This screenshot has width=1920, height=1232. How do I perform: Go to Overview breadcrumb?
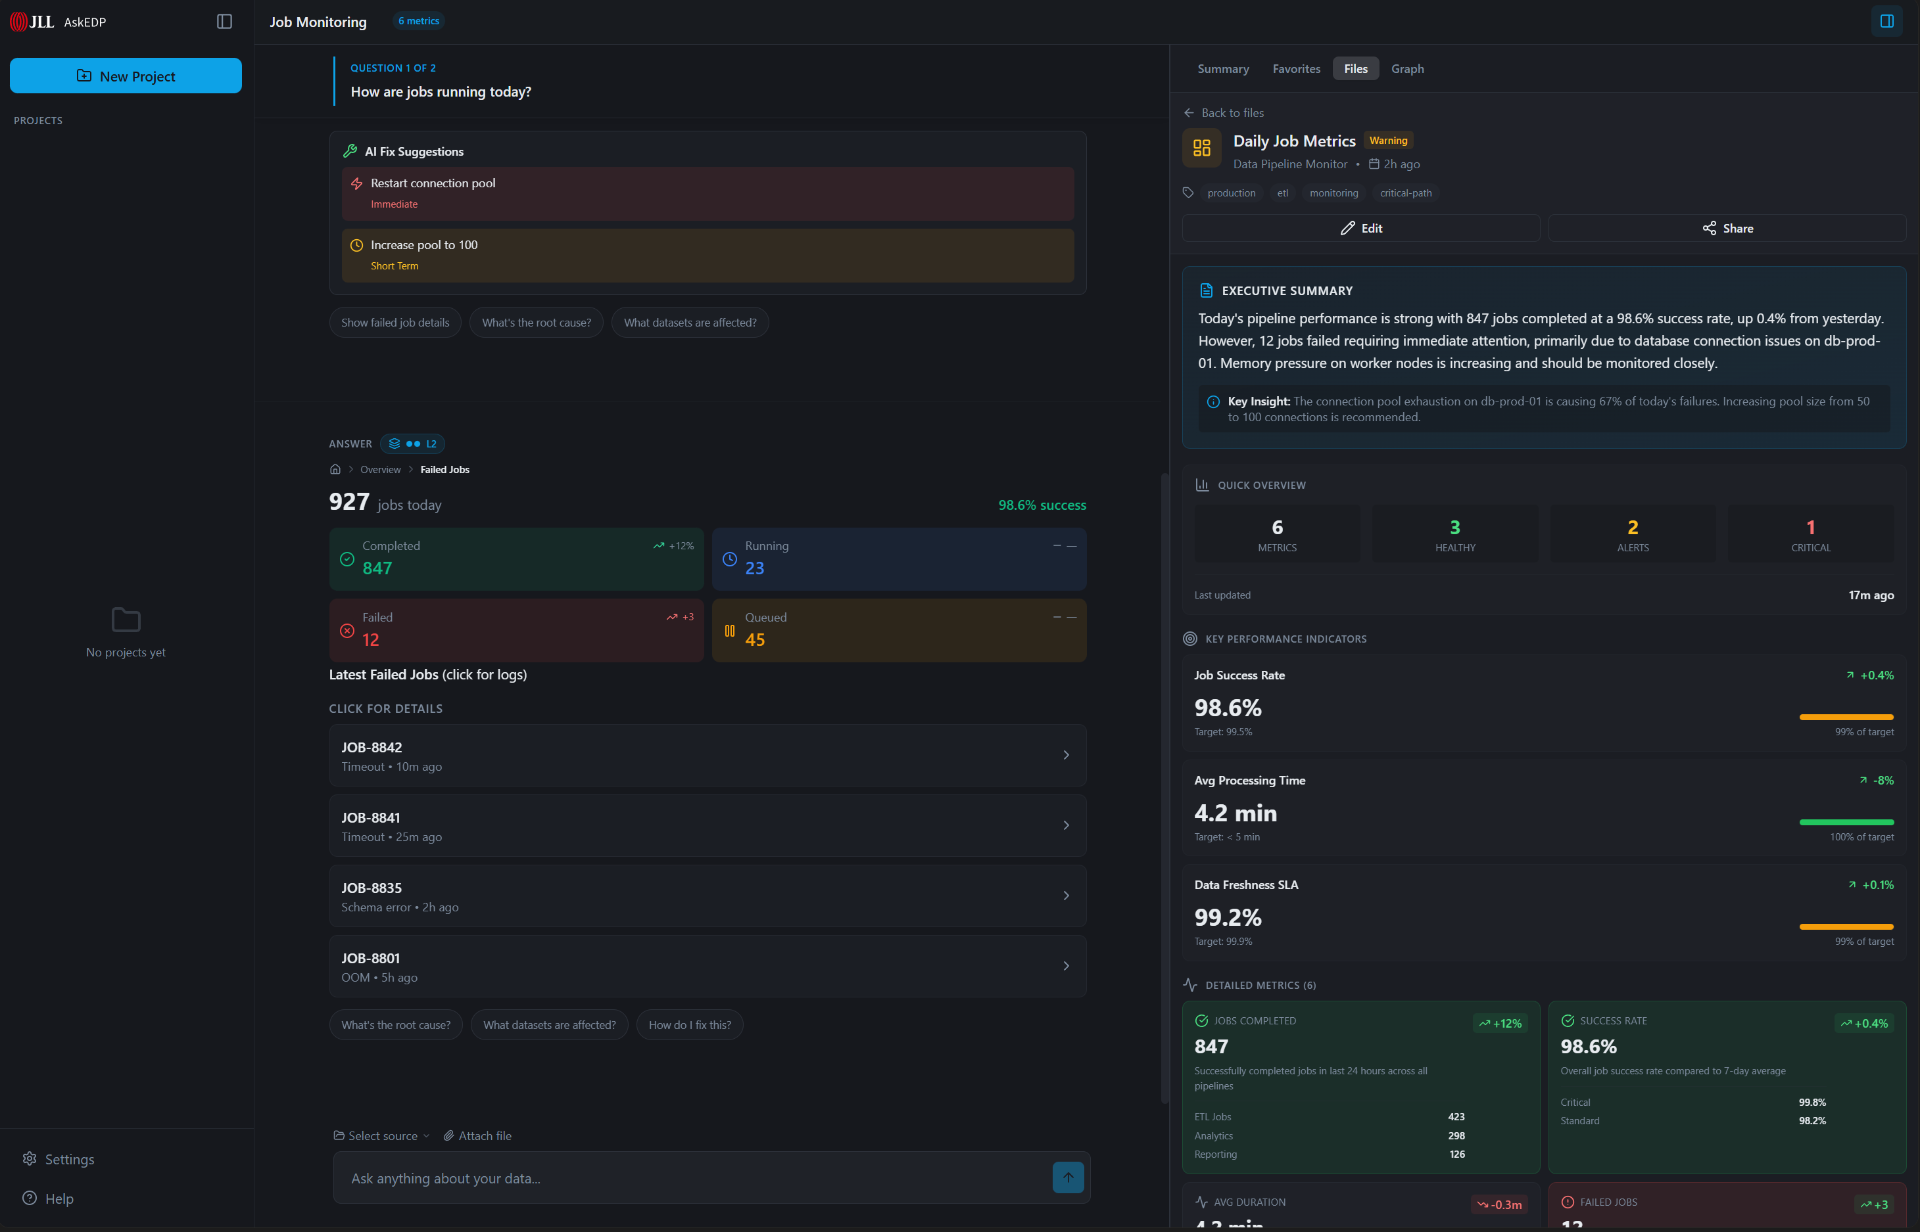(380, 469)
